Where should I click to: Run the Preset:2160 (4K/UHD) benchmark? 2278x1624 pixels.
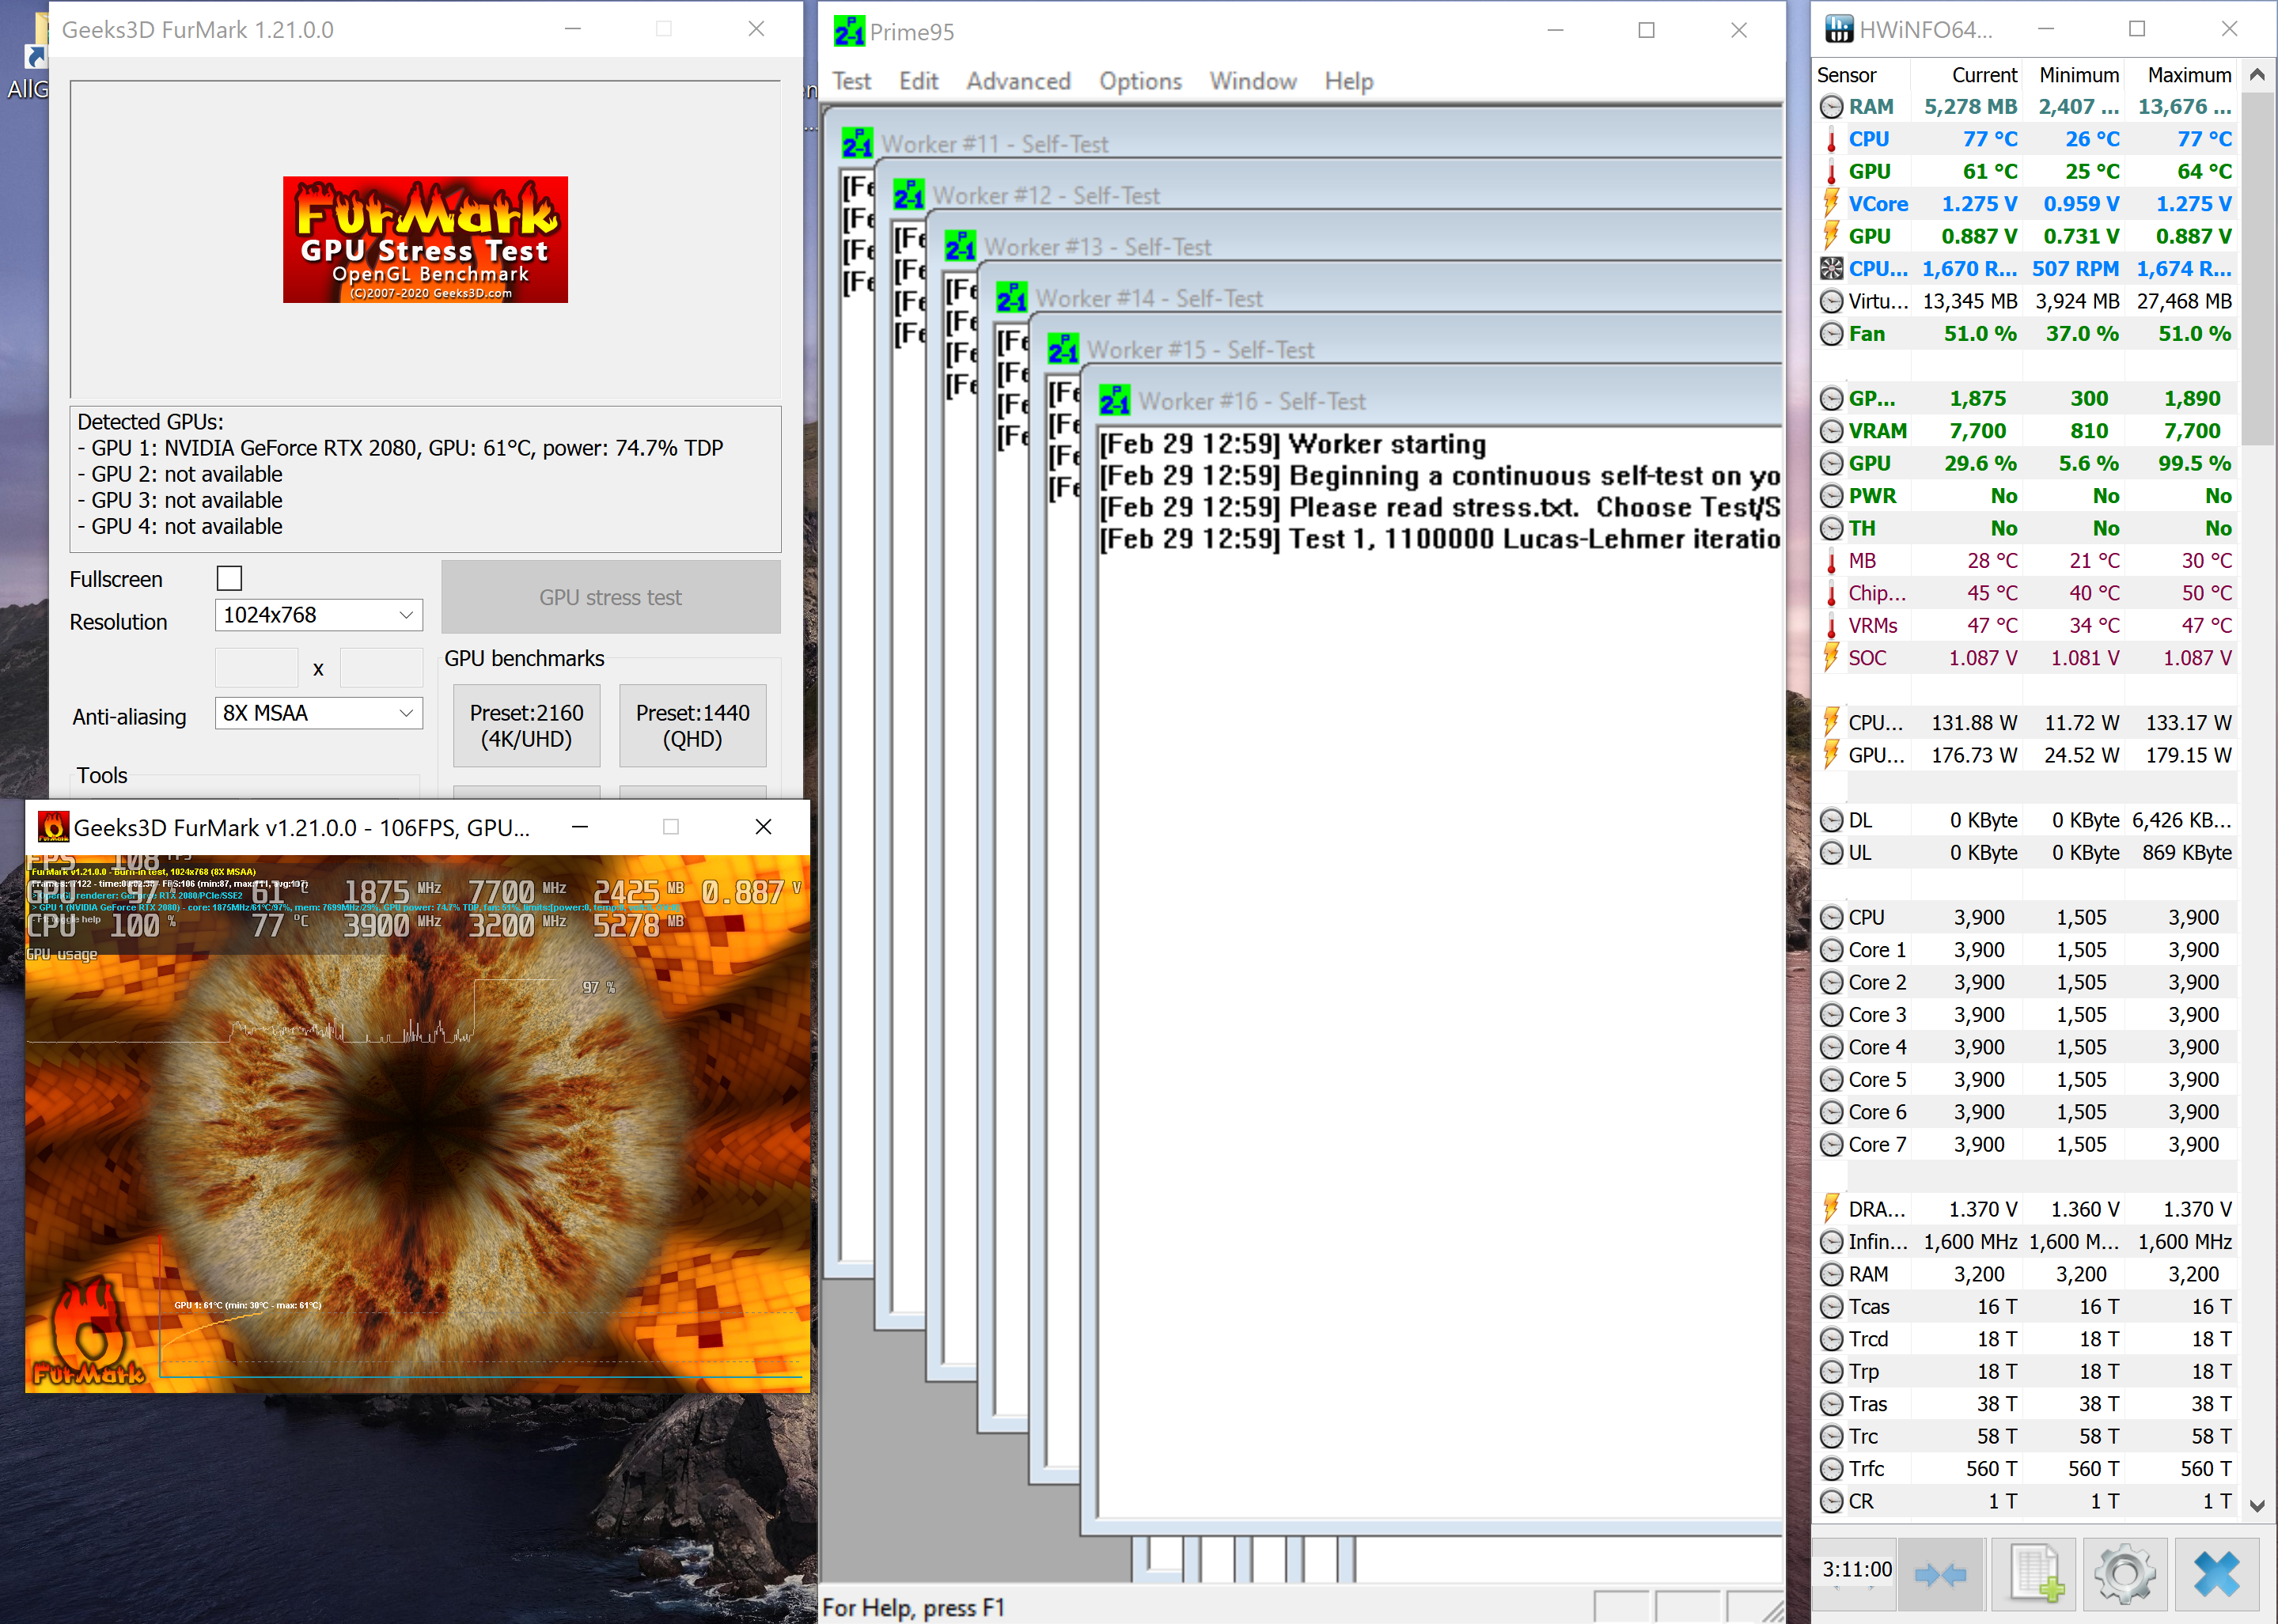click(526, 726)
